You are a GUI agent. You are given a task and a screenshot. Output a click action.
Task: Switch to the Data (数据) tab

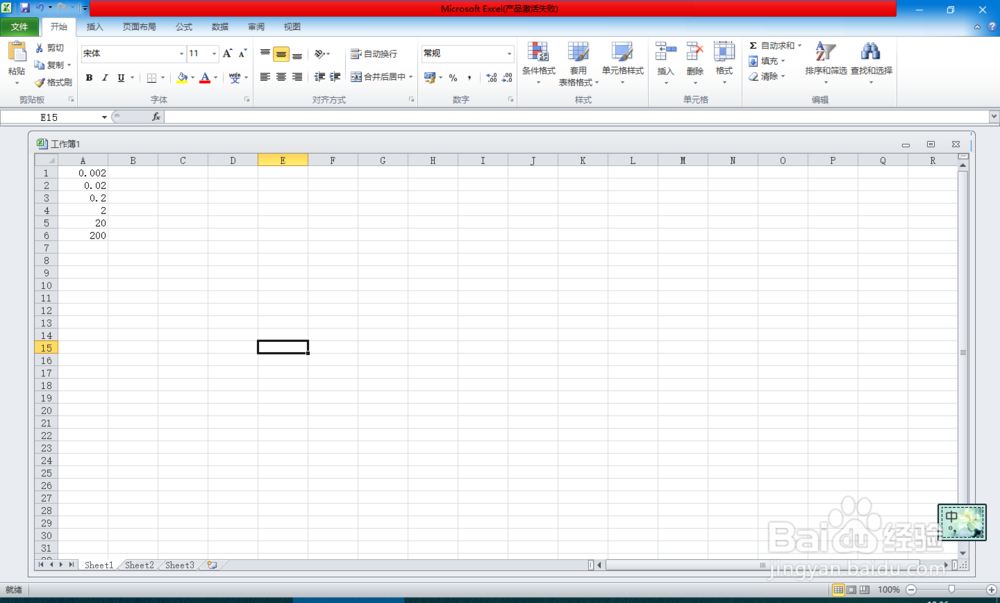pos(220,27)
